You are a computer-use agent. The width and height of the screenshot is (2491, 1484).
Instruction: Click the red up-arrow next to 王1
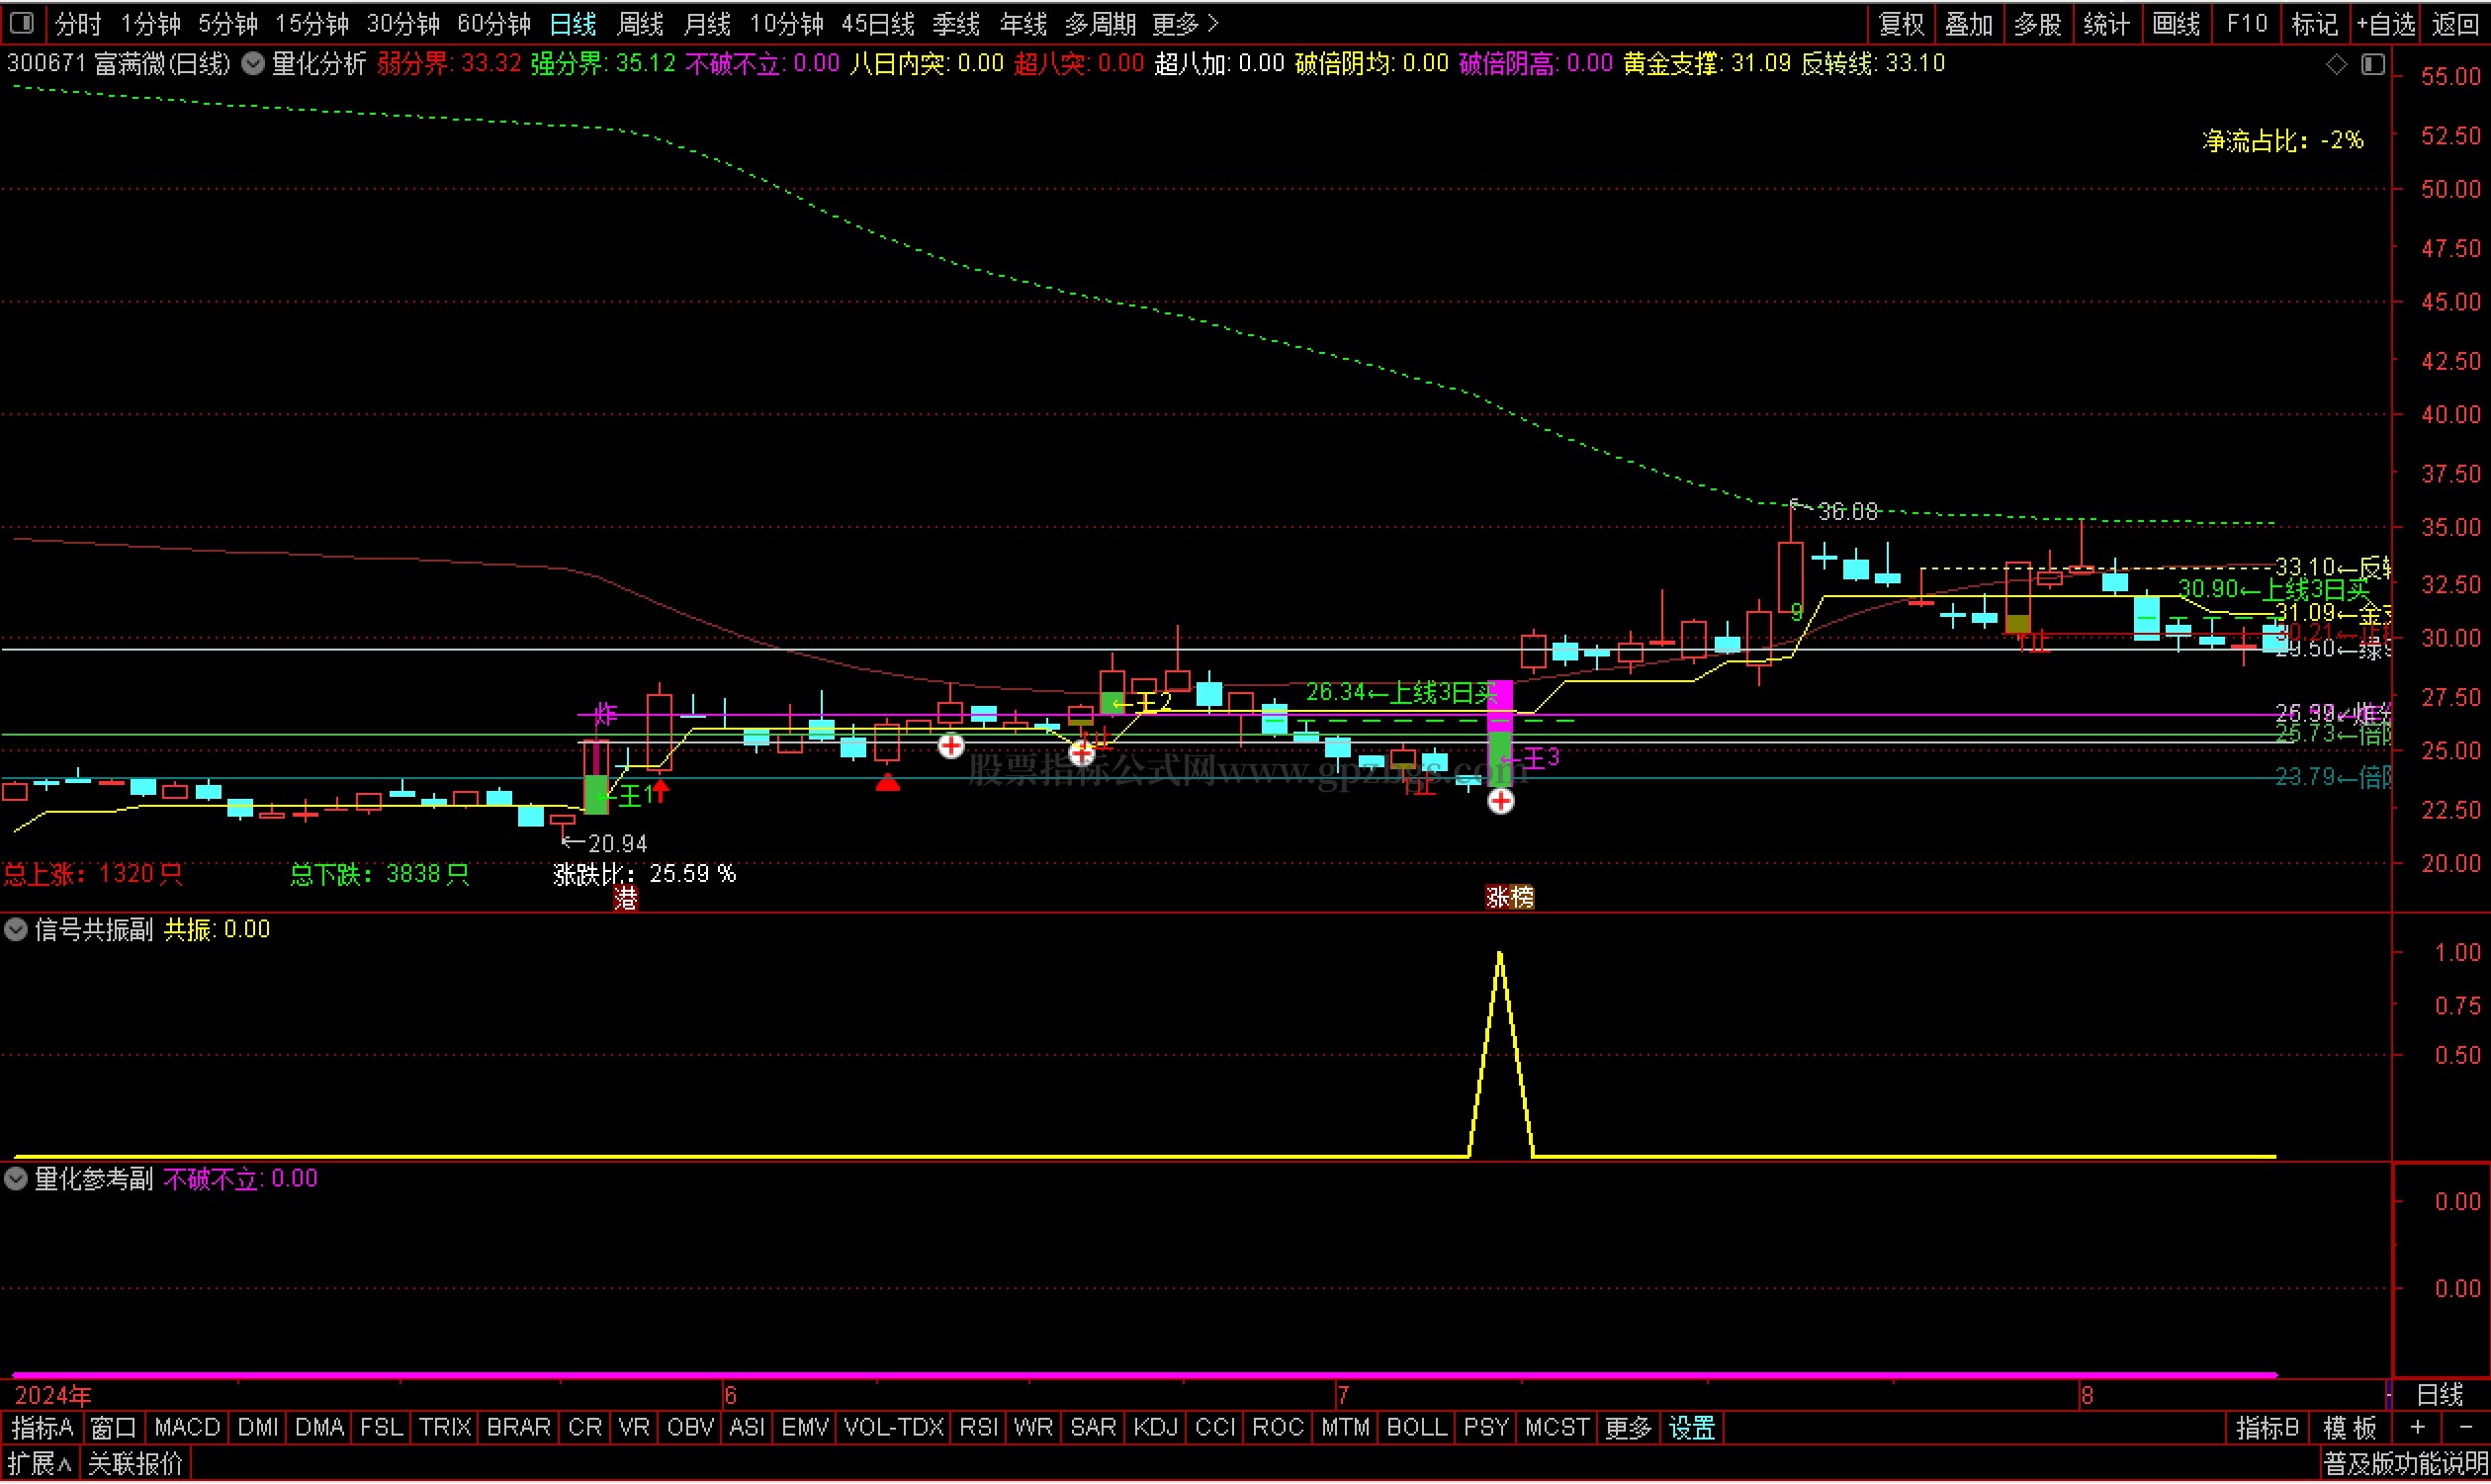(660, 792)
